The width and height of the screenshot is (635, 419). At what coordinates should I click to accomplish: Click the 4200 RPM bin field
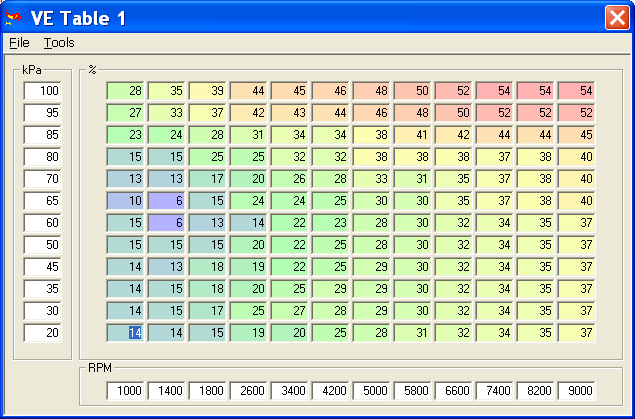[x=331, y=391]
